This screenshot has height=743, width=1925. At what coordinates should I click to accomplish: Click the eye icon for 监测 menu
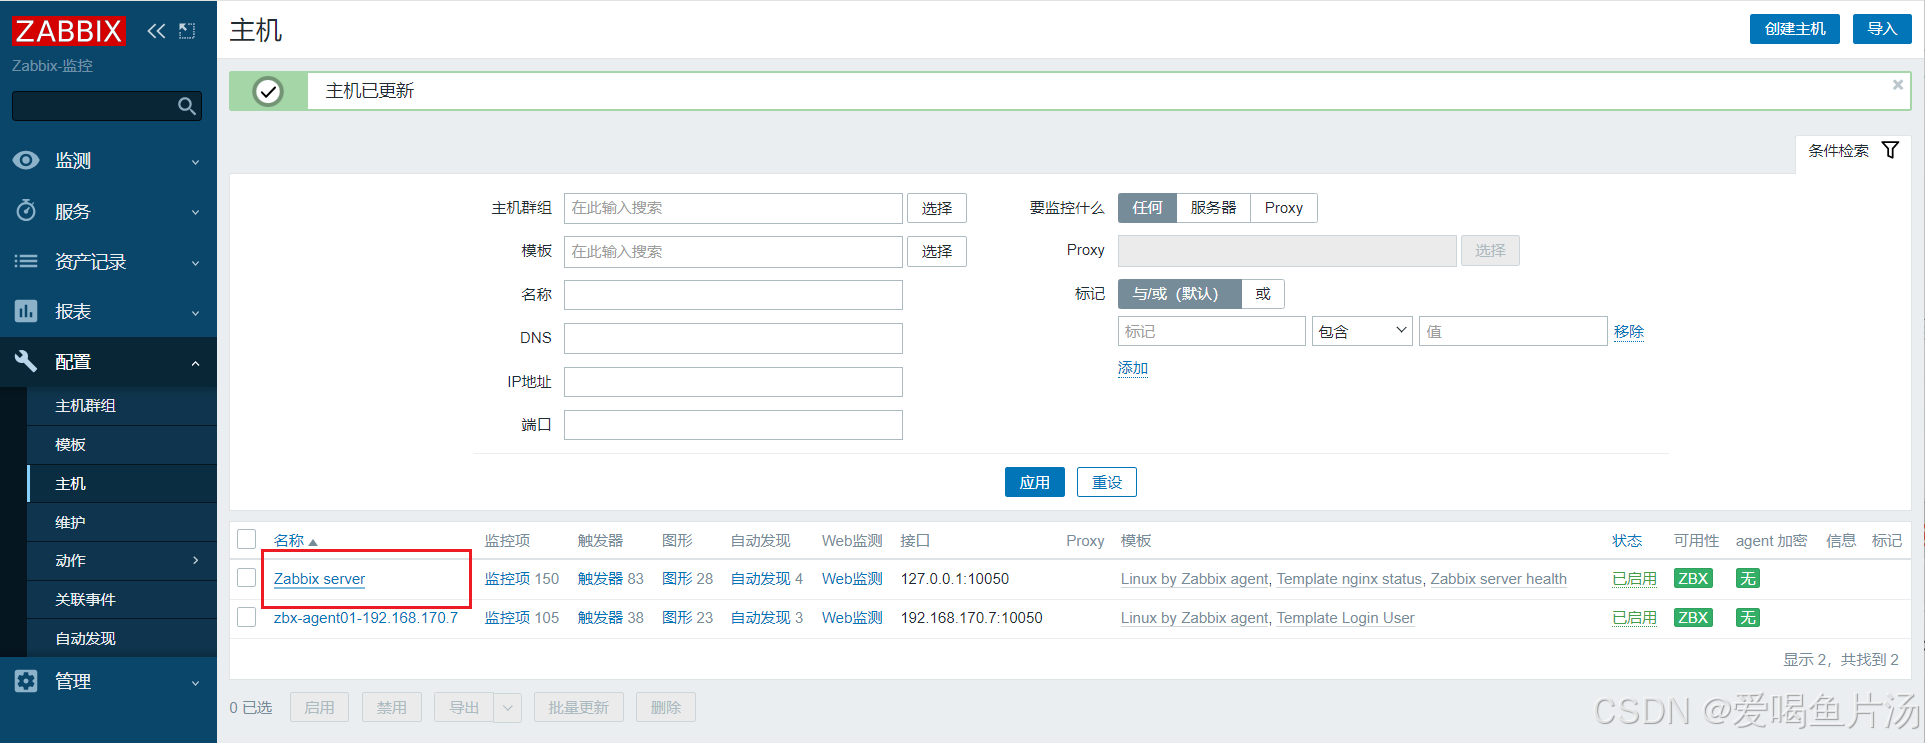27,160
